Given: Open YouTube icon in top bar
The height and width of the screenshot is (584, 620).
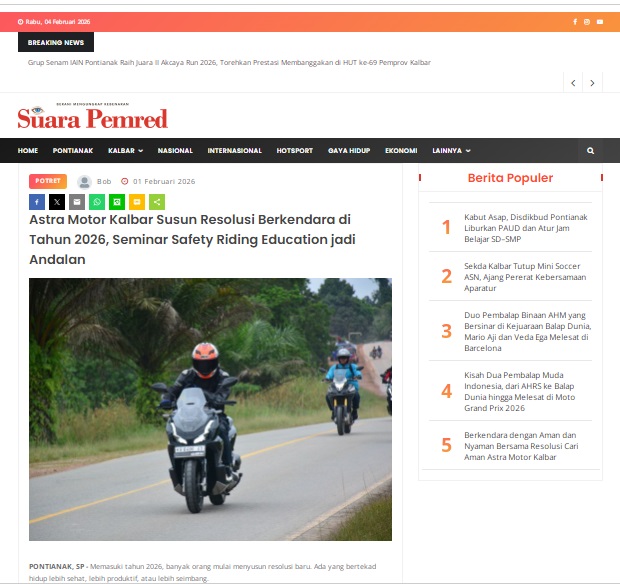Looking at the screenshot, I should coord(600,22).
